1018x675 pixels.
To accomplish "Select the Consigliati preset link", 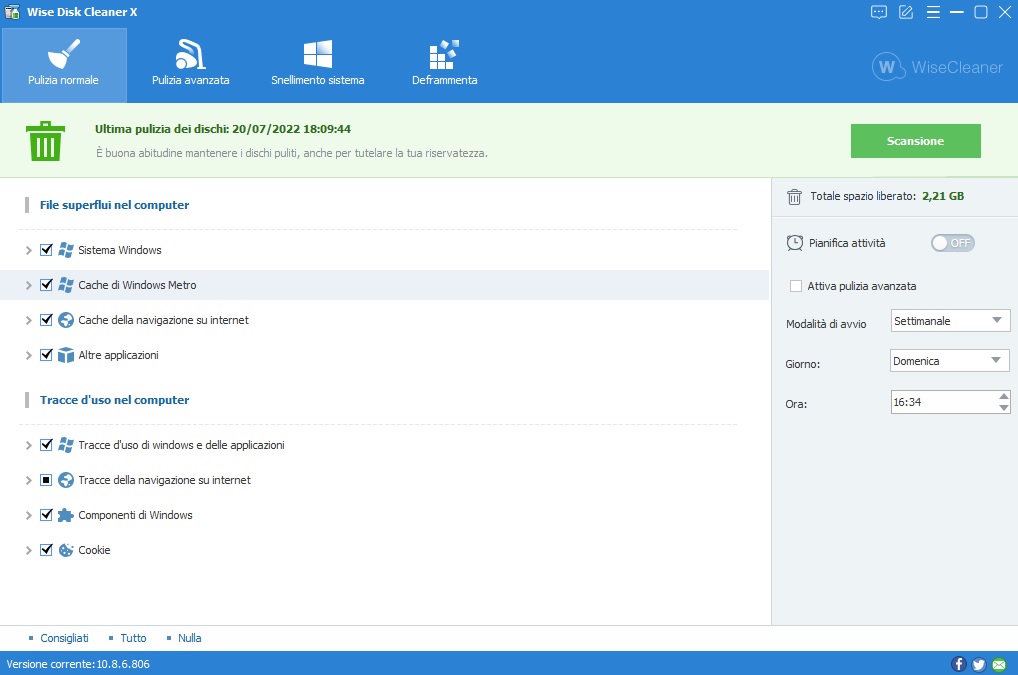I will coord(64,638).
